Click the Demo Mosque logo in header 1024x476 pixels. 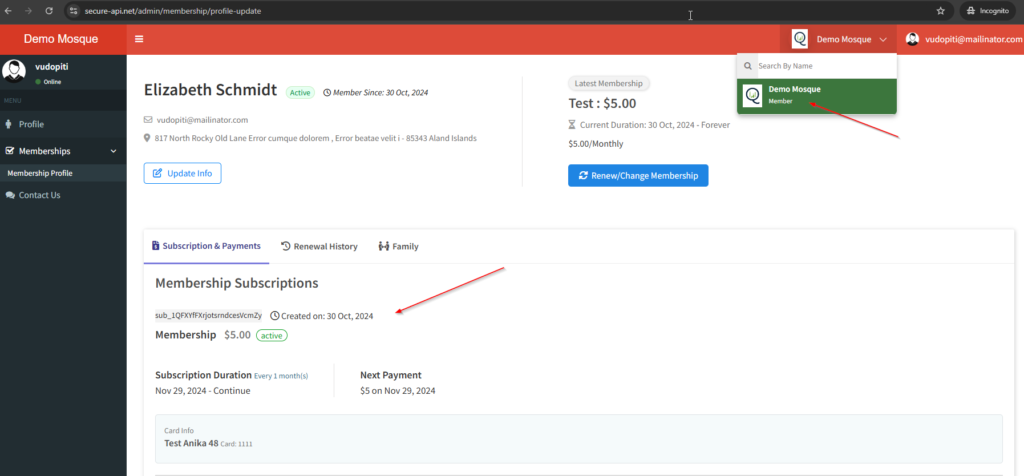tap(62, 39)
